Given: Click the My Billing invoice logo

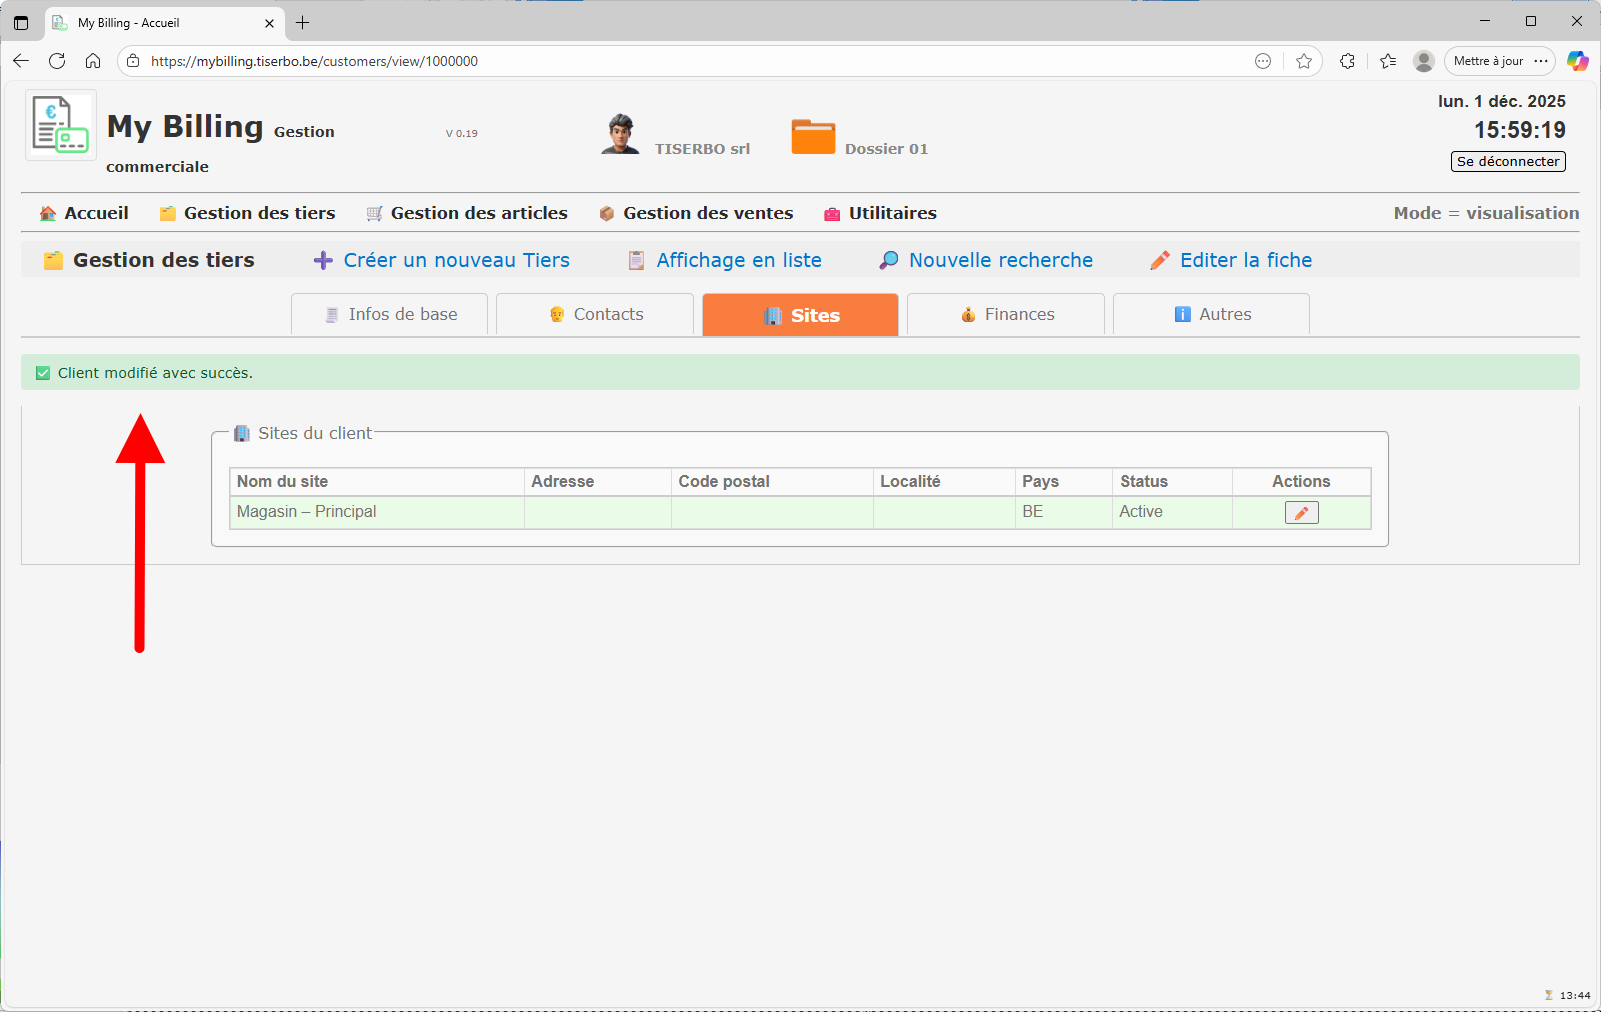Looking at the screenshot, I should tap(59, 124).
